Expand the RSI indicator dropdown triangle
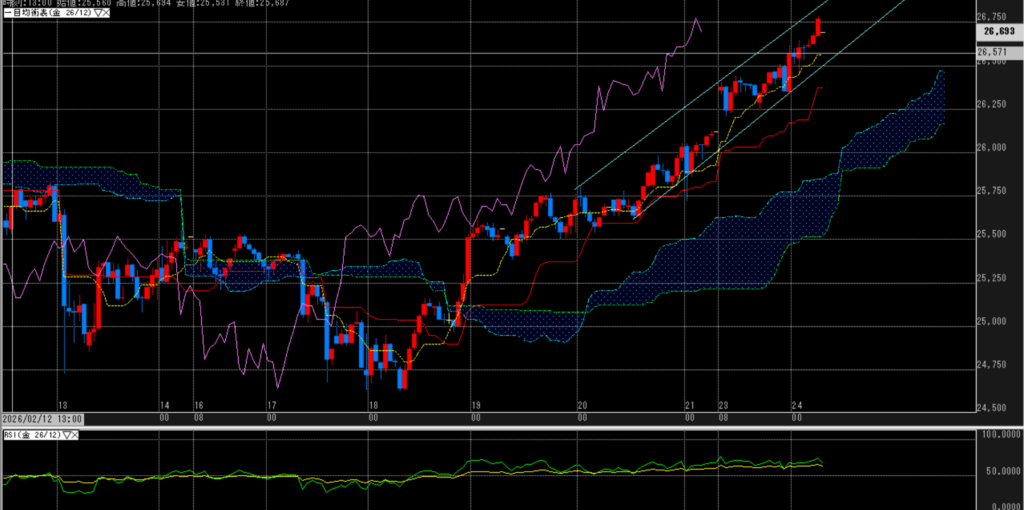This screenshot has width=1024, height=510. (x=65, y=436)
